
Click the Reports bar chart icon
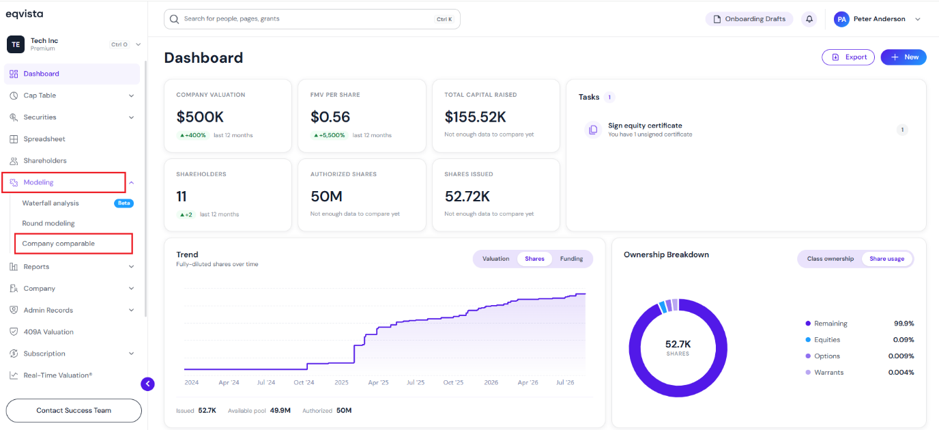[x=14, y=267]
